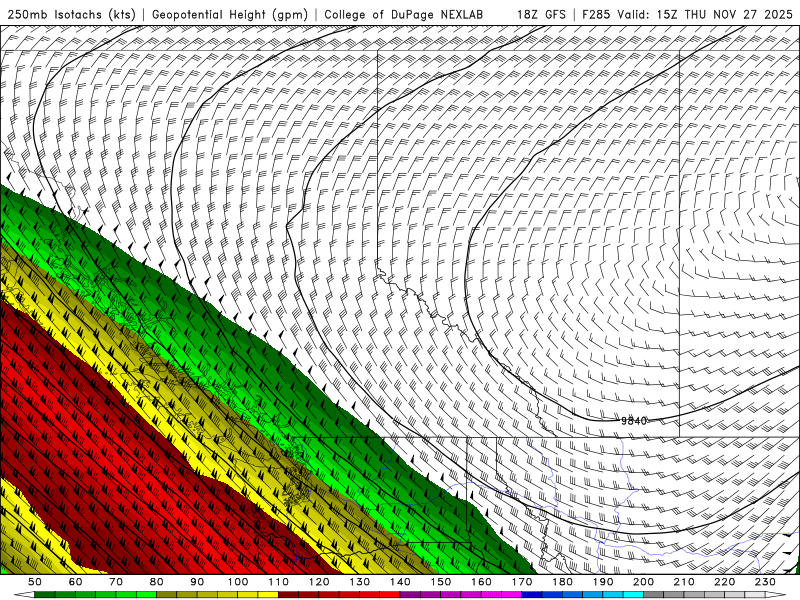Viewport: 800px width, 600px height.
Task: Select the bright yellow swatch in the color bar
Action: tap(268, 594)
